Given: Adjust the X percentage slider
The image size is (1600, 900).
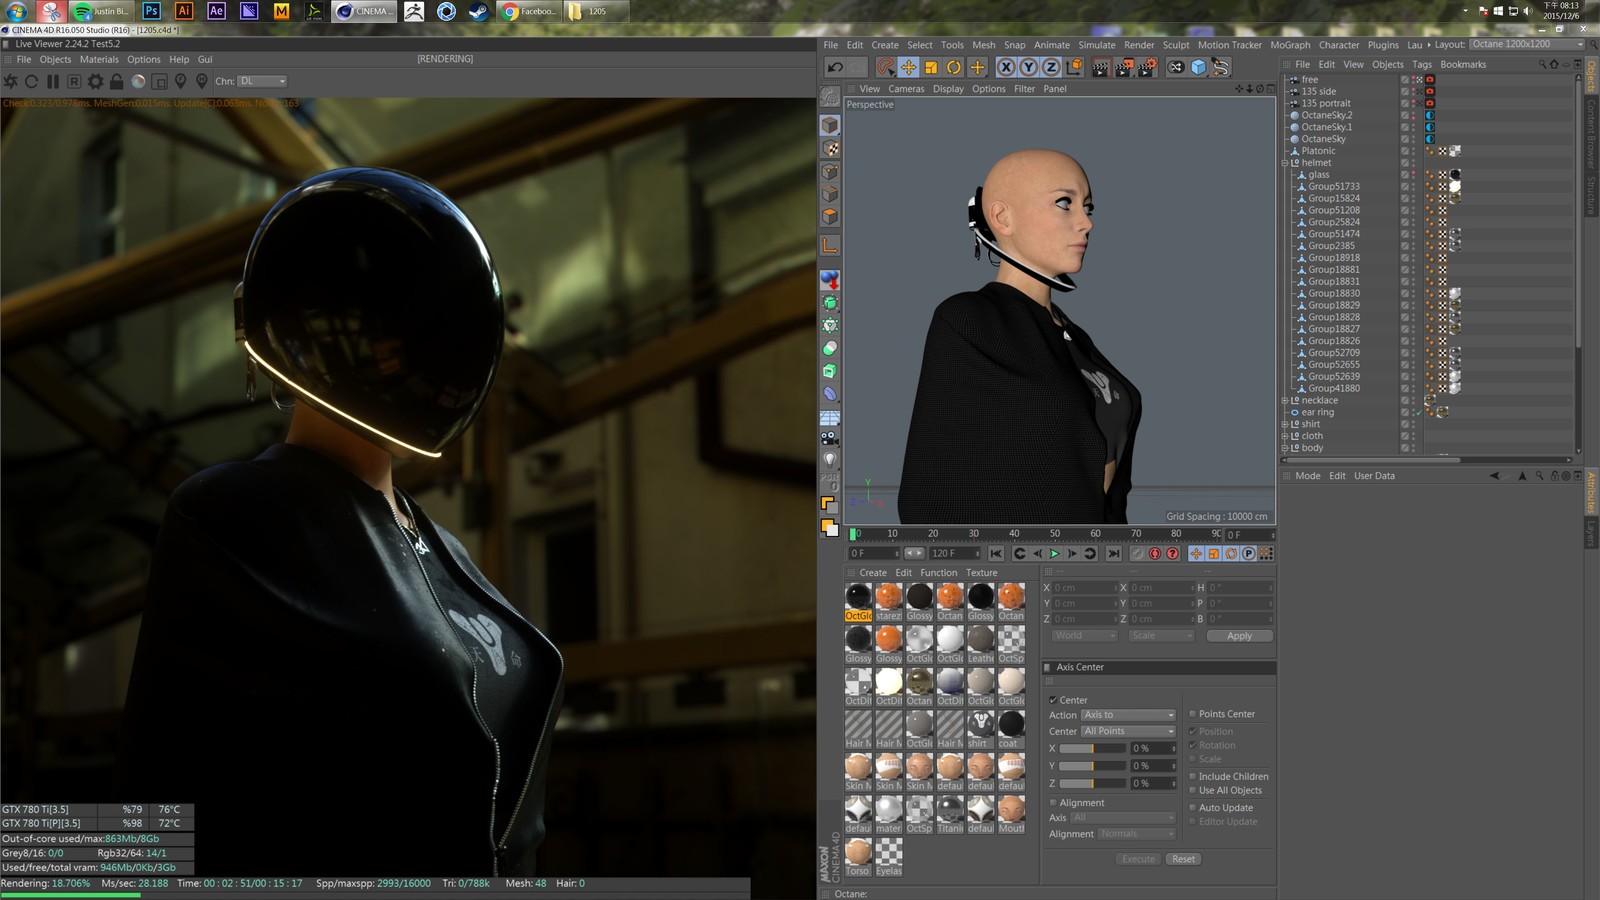Looking at the screenshot, I should 1092,749.
